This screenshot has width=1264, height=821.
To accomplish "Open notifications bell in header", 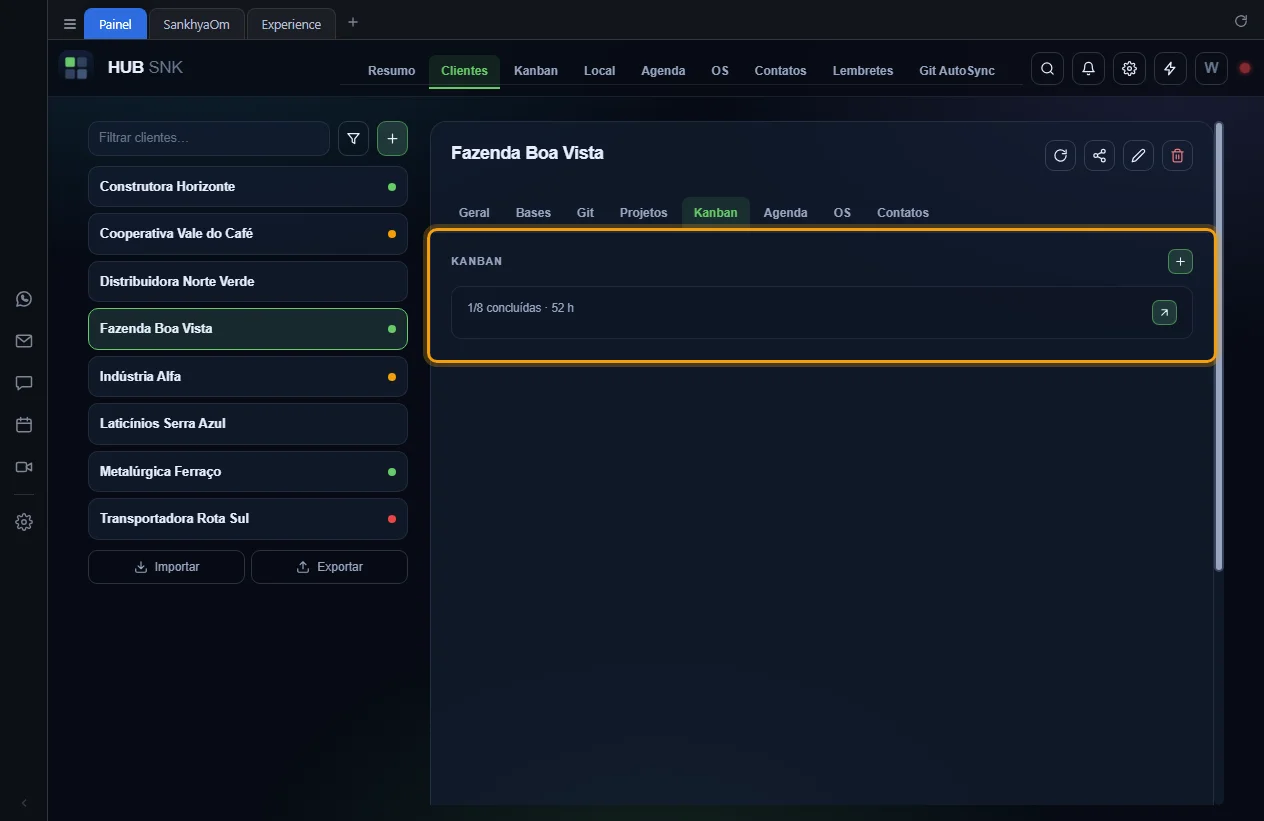I will 1088,68.
